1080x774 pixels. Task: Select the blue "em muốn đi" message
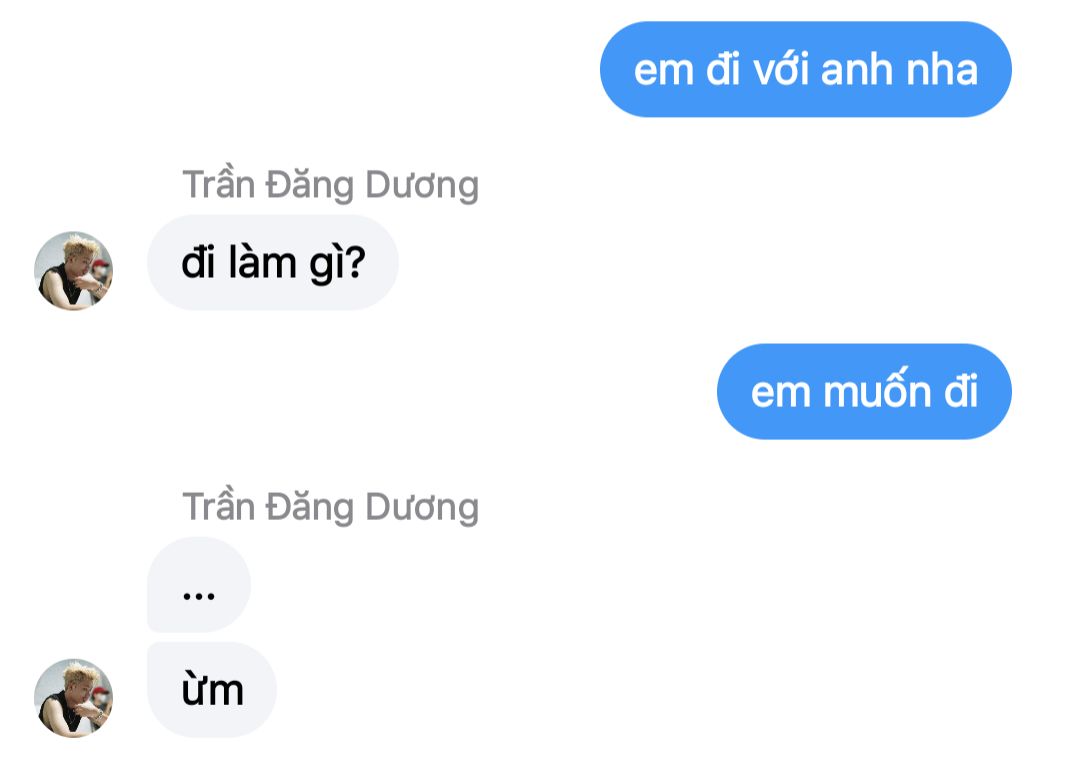tap(864, 391)
